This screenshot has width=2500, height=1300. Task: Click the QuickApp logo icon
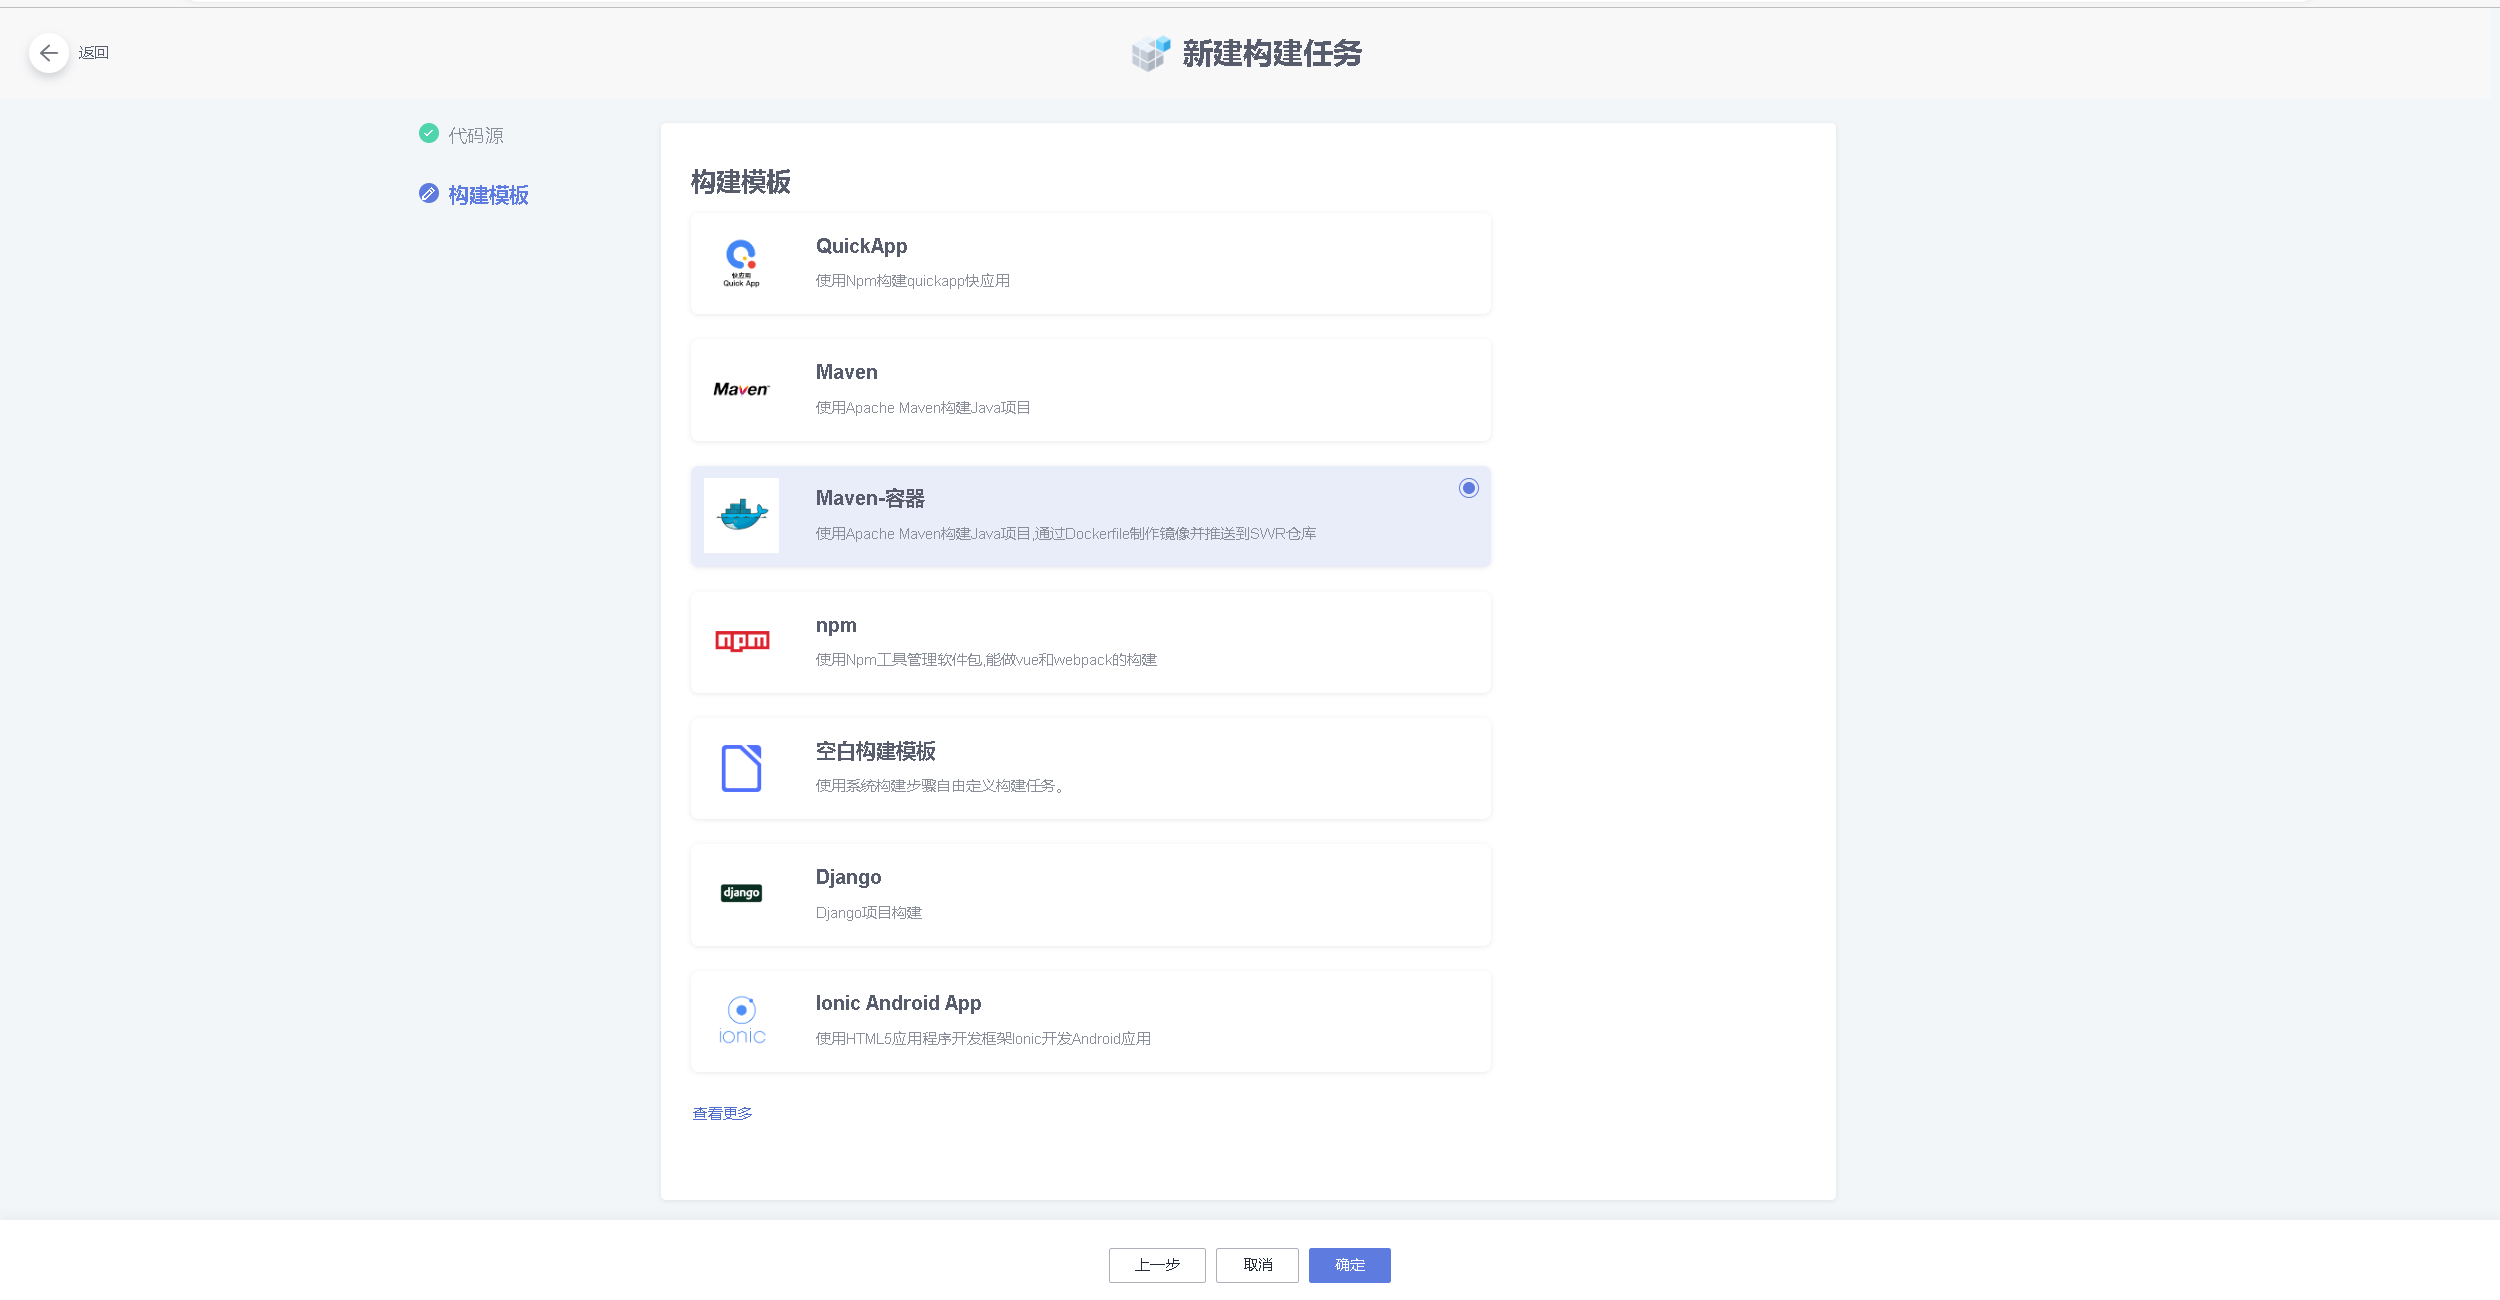point(741,263)
